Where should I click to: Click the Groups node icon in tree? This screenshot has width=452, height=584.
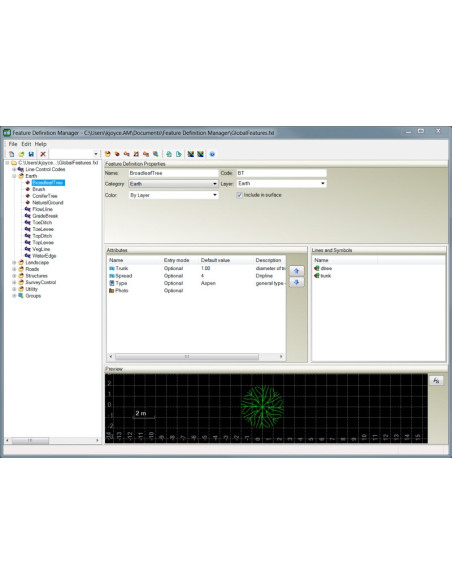(x=21, y=296)
